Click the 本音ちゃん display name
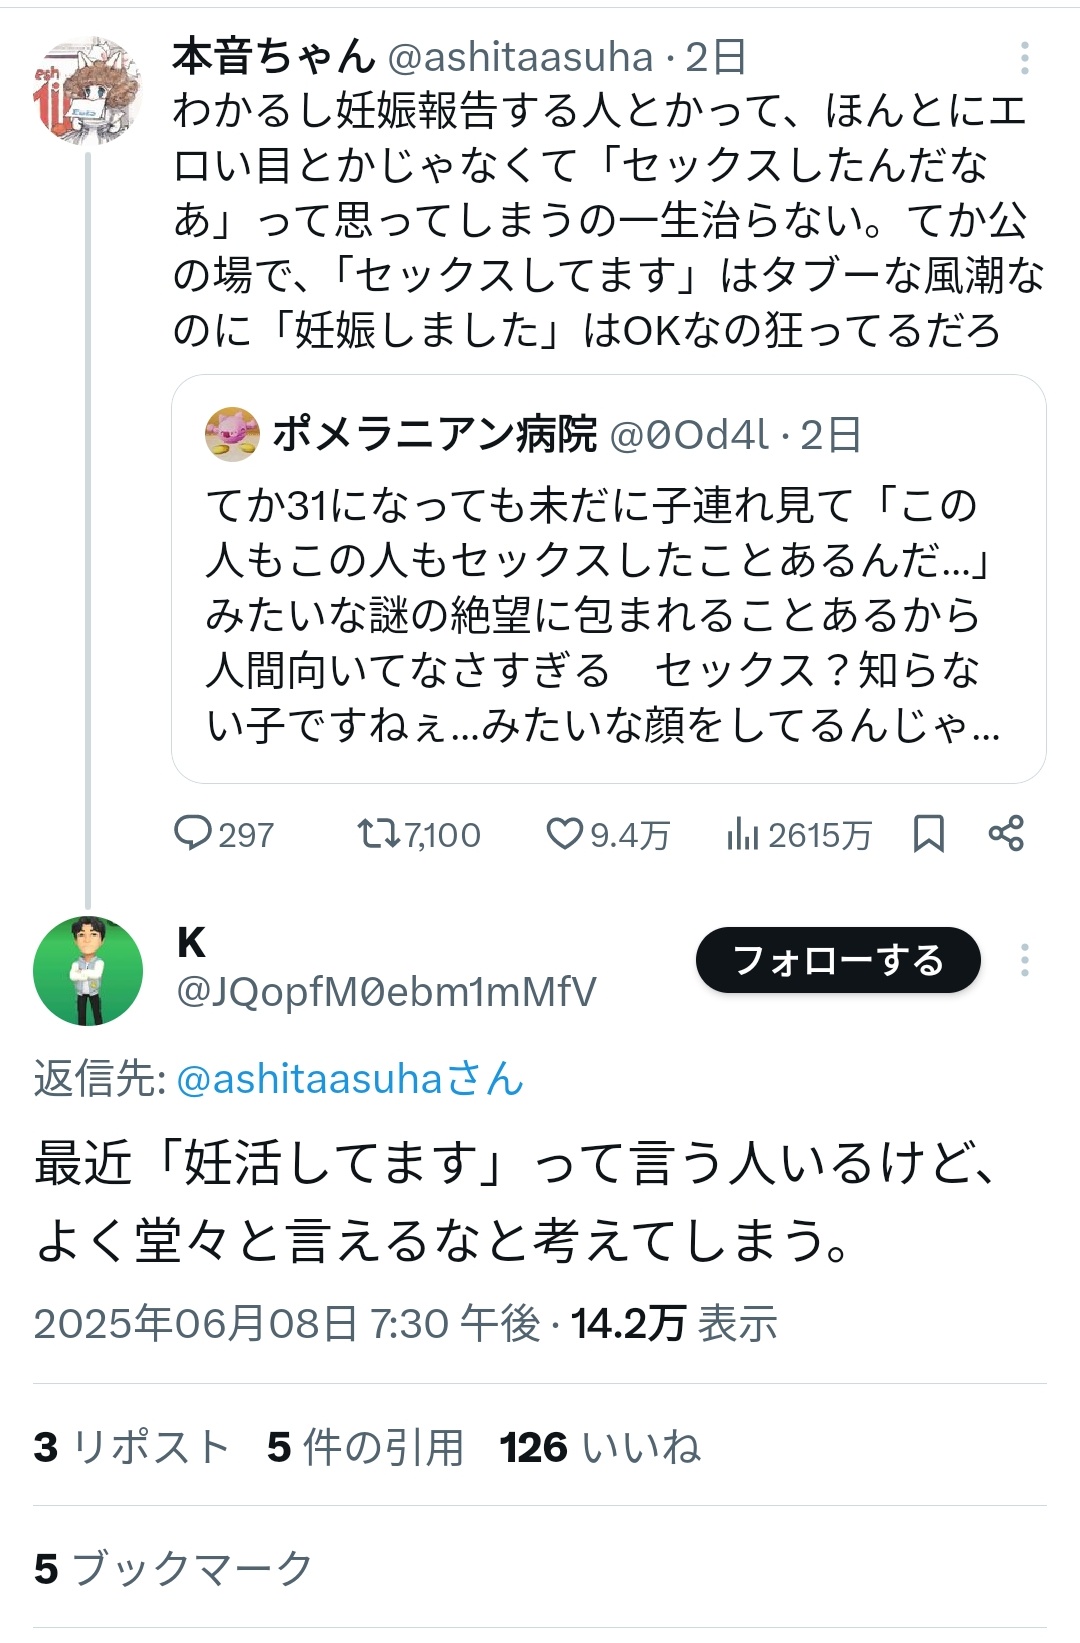Viewport: 1080px width, 1643px height. point(273,58)
